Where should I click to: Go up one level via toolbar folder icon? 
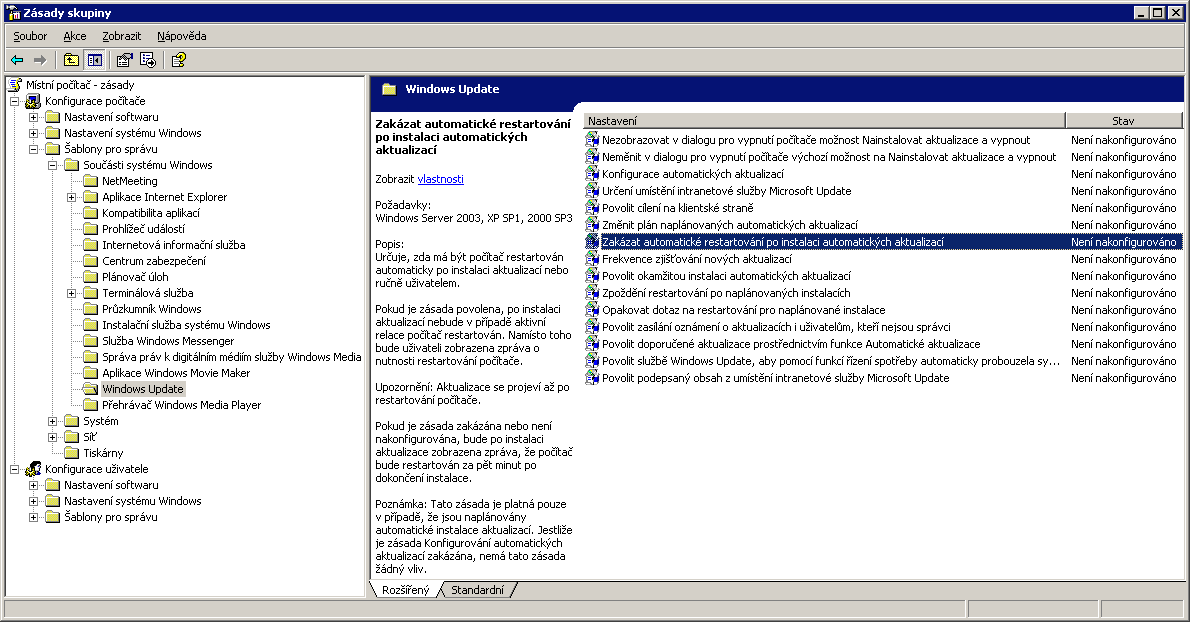click(x=71, y=60)
